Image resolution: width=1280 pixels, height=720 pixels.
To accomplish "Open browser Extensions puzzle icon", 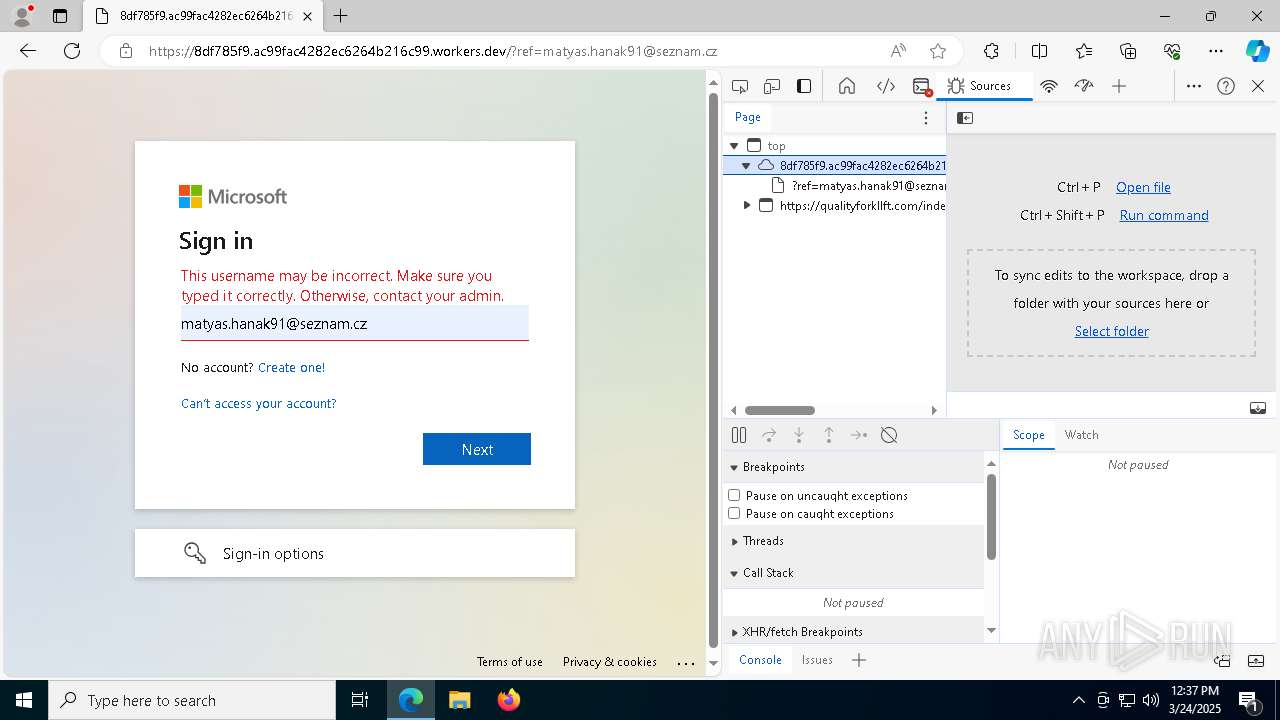I will [x=991, y=51].
